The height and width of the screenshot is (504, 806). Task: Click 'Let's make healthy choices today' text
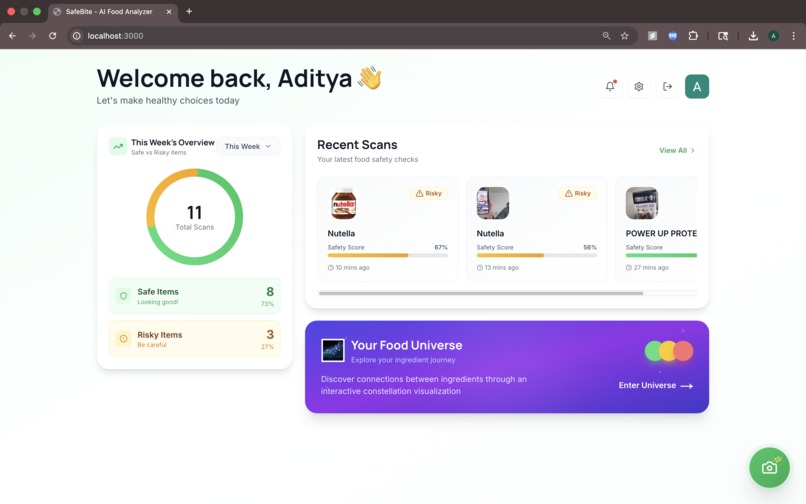(x=168, y=101)
